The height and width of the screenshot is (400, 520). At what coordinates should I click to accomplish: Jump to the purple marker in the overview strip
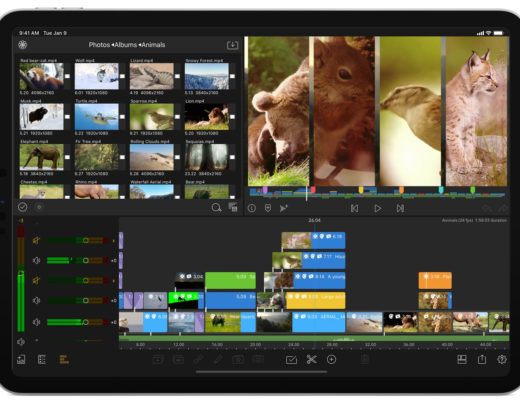(x=265, y=190)
